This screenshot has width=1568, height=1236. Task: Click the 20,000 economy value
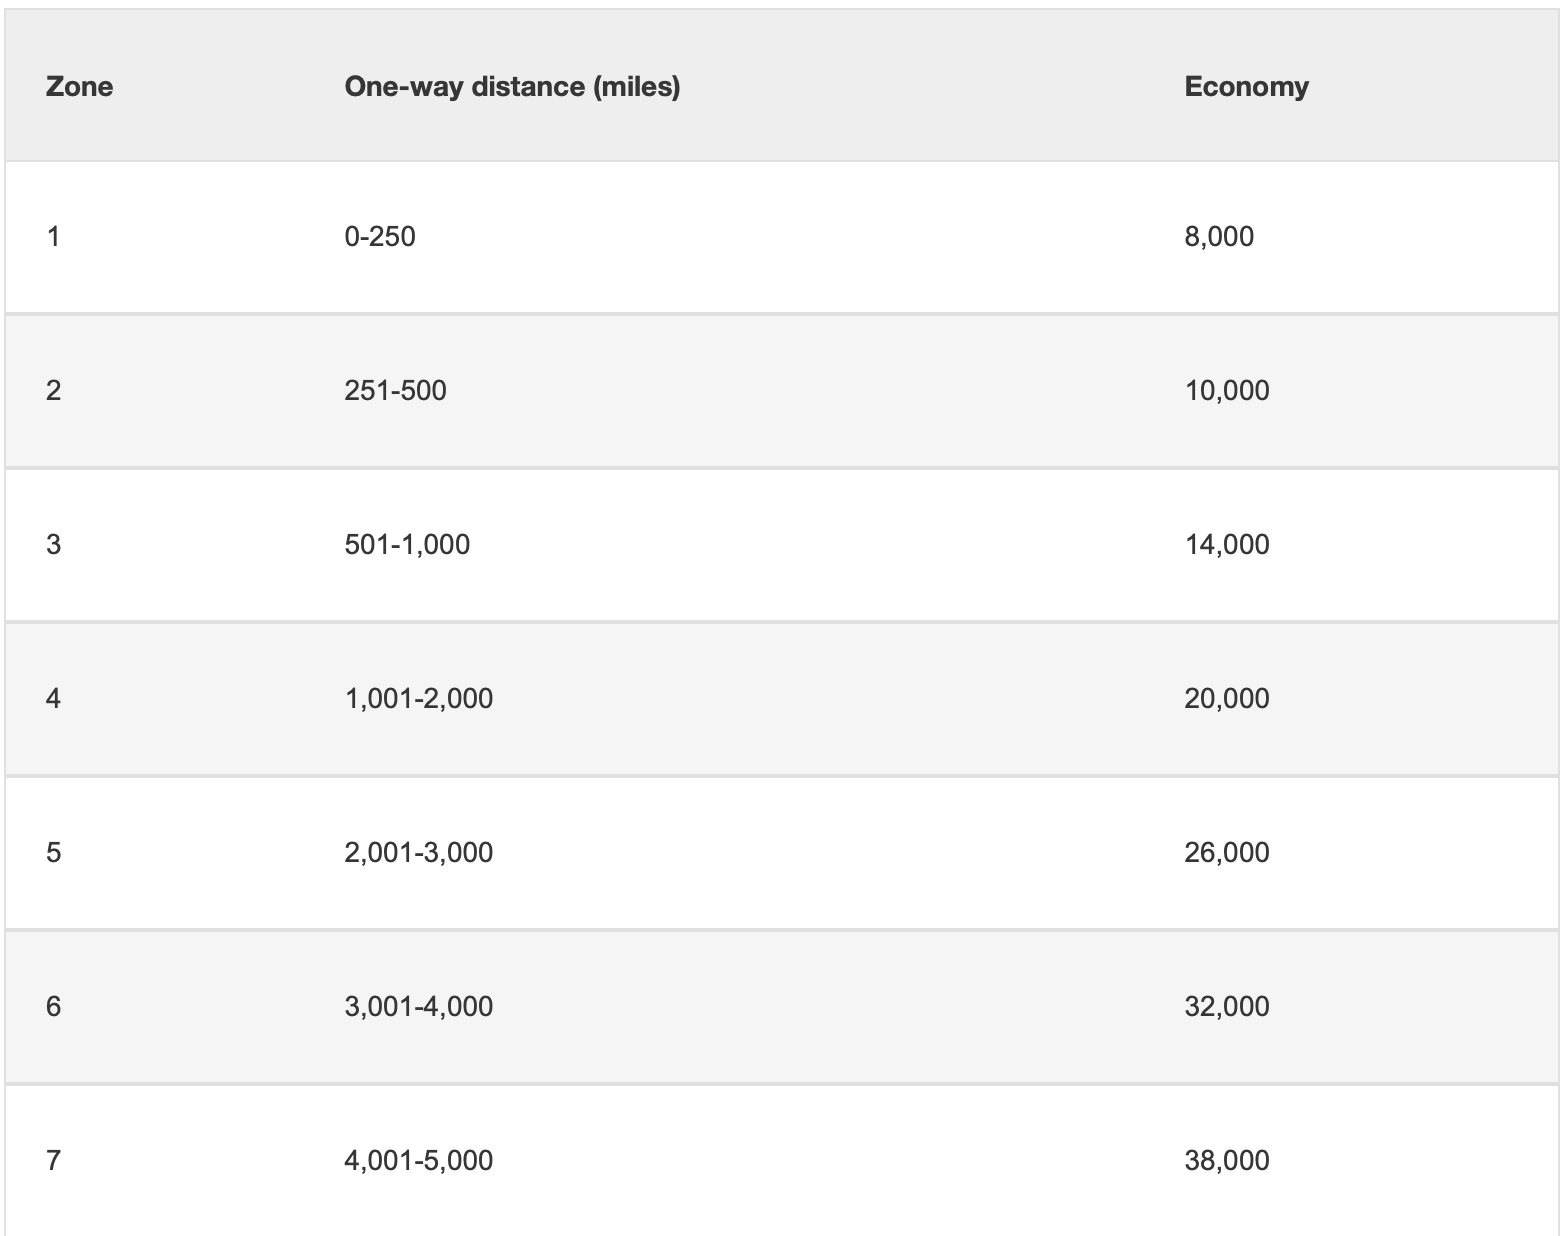click(1227, 699)
